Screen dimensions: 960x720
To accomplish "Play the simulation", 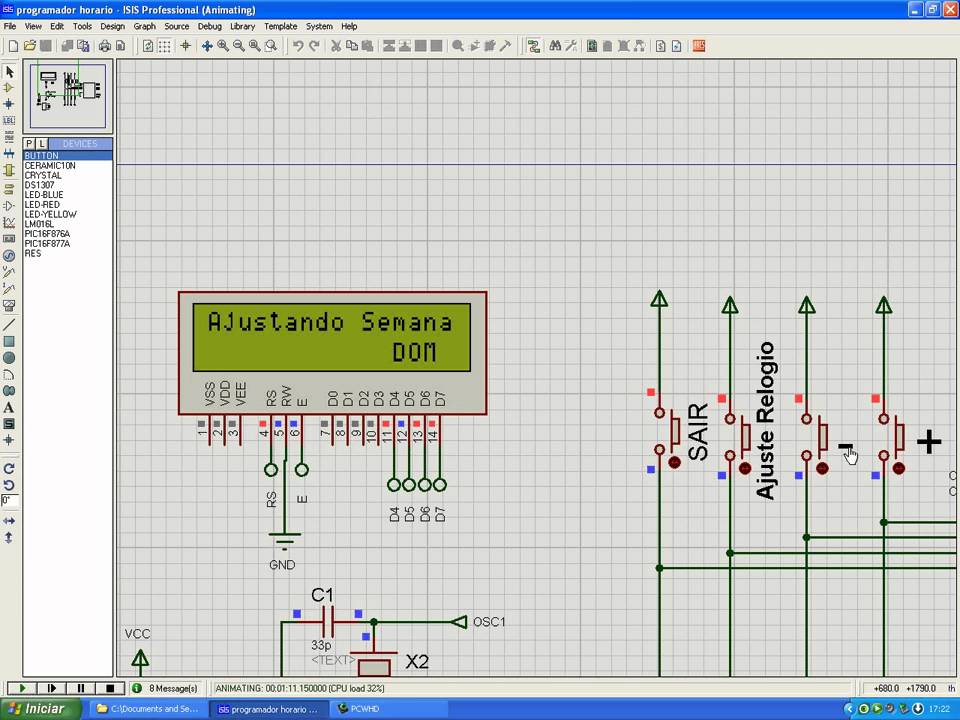I will [x=22, y=688].
